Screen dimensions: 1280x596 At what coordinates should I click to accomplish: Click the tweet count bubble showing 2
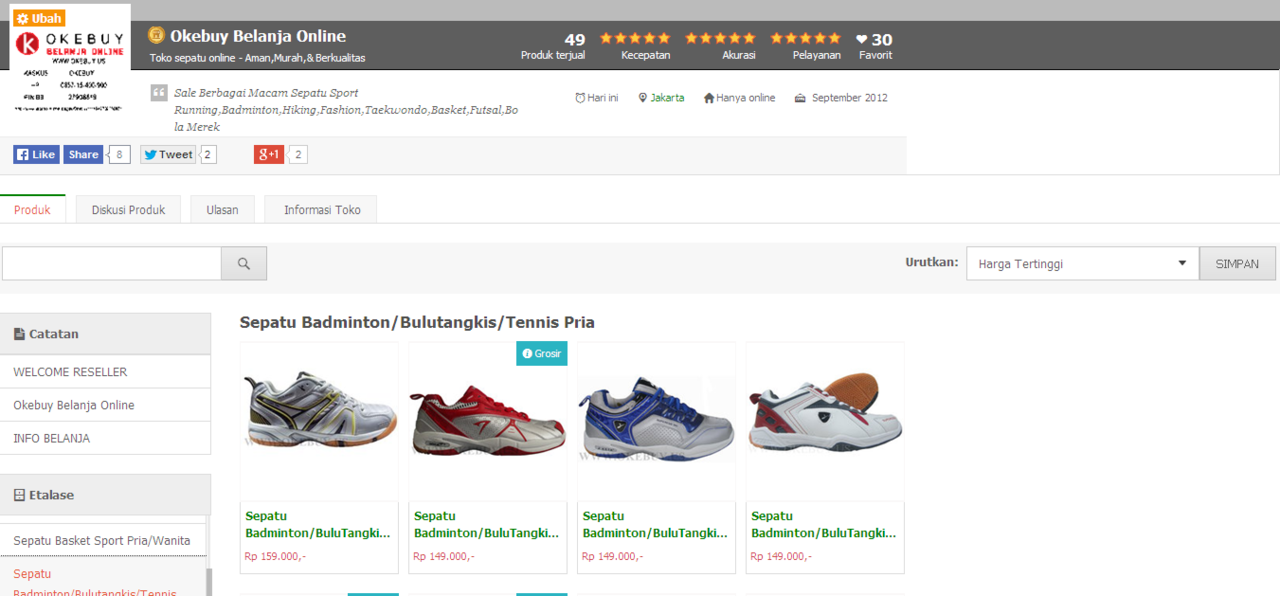click(208, 154)
